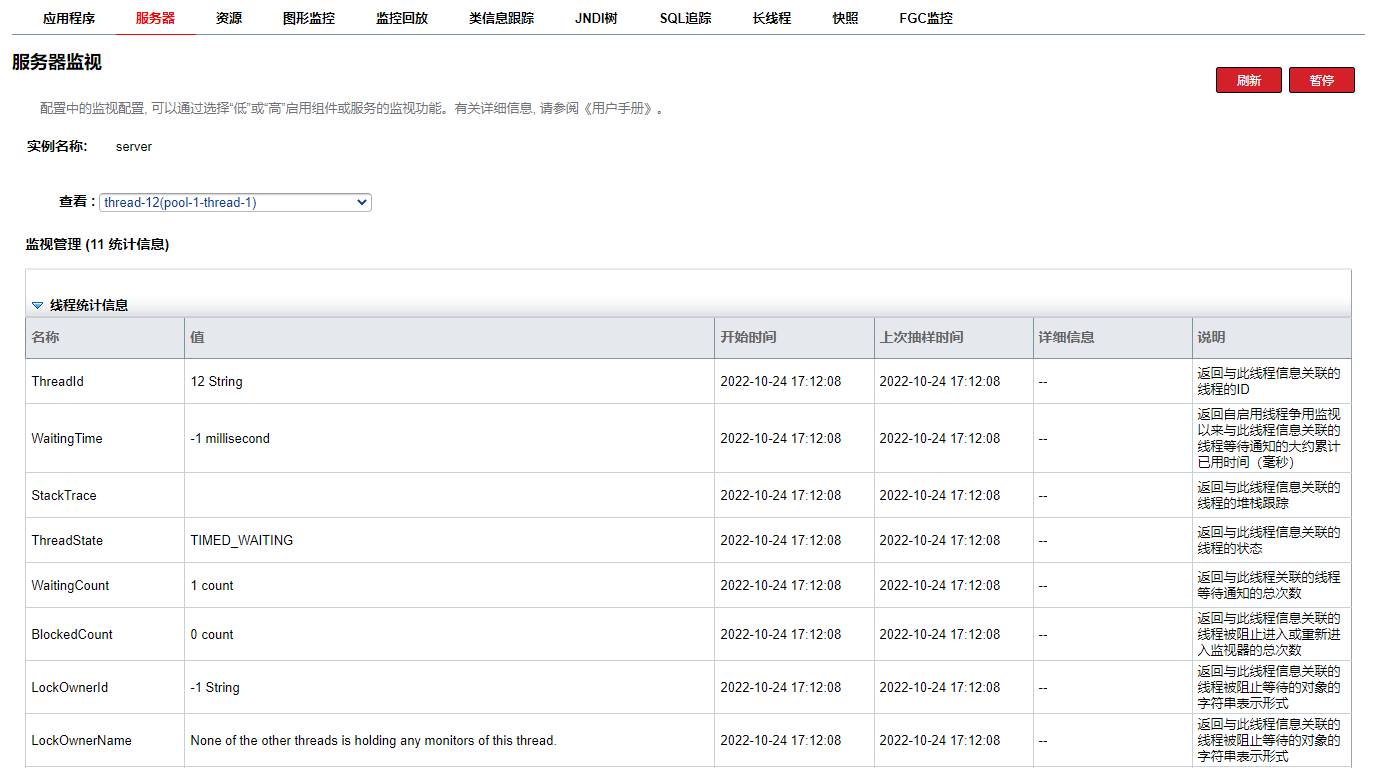Click the 线程统计信息 section title
1375x768 pixels.
[x=89, y=306]
